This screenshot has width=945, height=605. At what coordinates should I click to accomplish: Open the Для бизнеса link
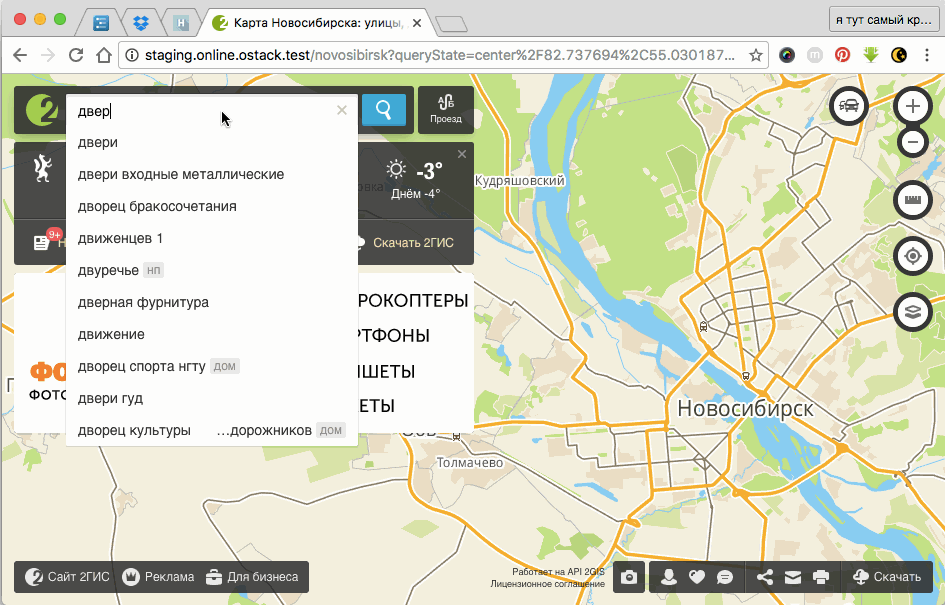252,577
